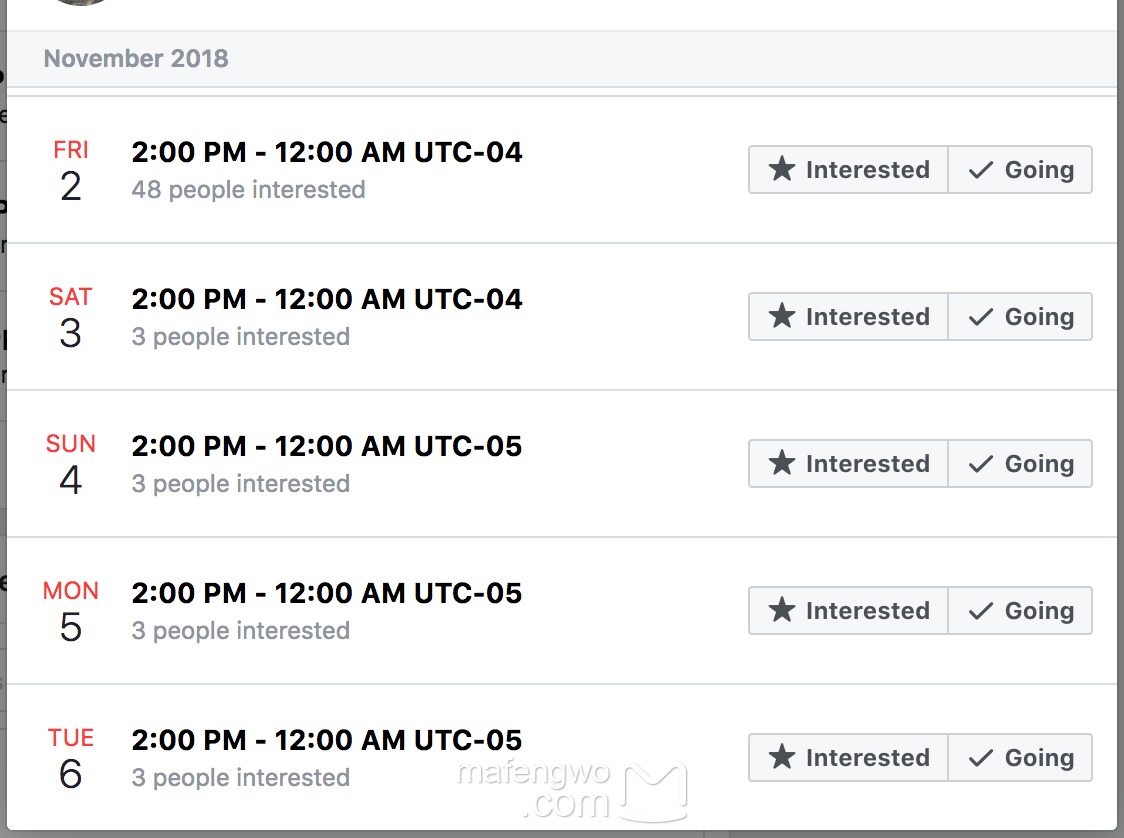The width and height of the screenshot is (1124, 838).
Task: Open Saturday 2:00 PM UTC-04 event time
Action: (x=327, y=300)
